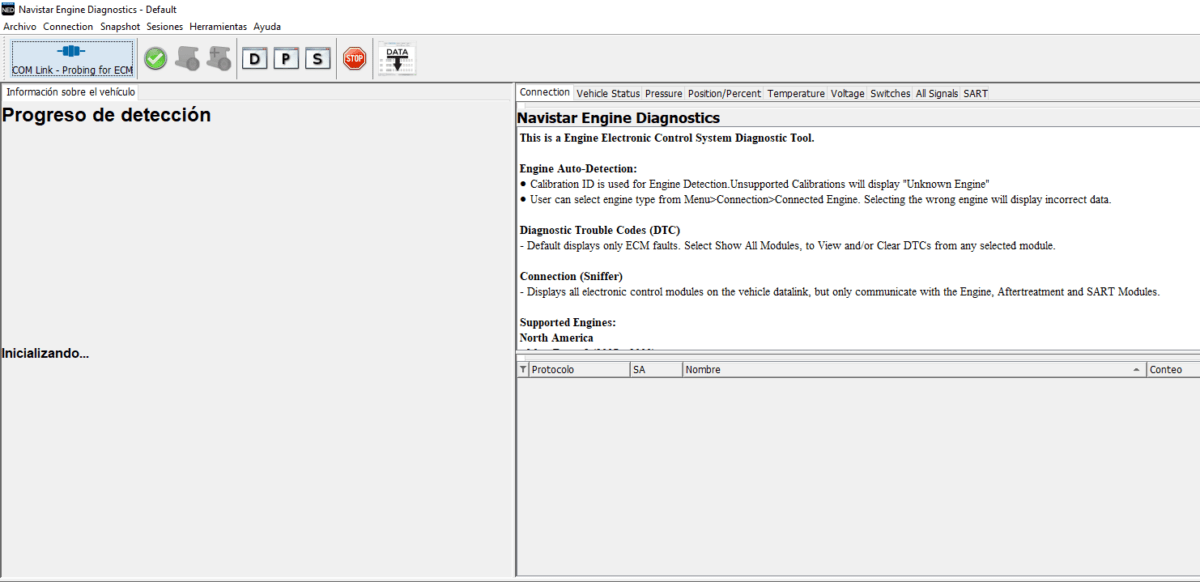The image size is (1200, 582).
Task: Select the green checkmark health status icon
Action: 155,58
